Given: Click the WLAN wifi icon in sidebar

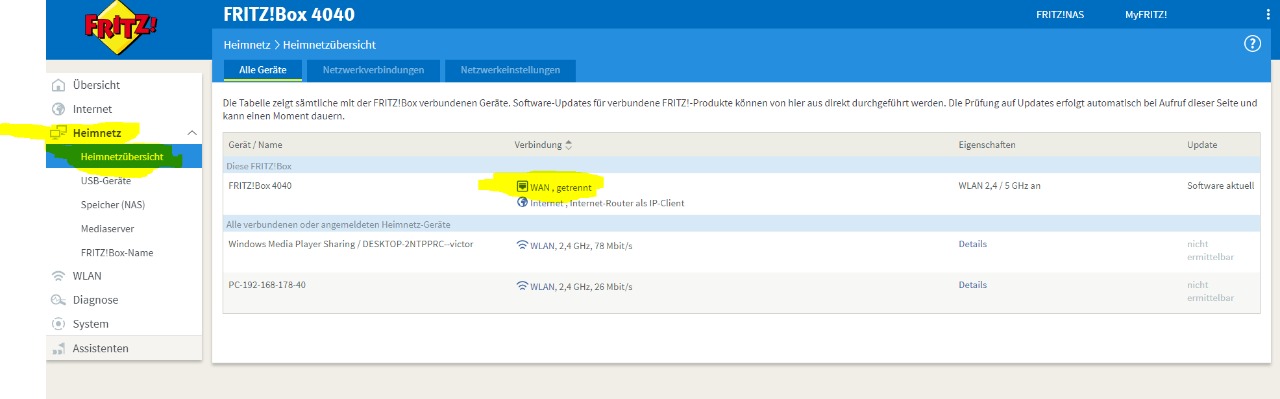Looking at the screenshot, I should pyautogui.click(x=58, y=276).
